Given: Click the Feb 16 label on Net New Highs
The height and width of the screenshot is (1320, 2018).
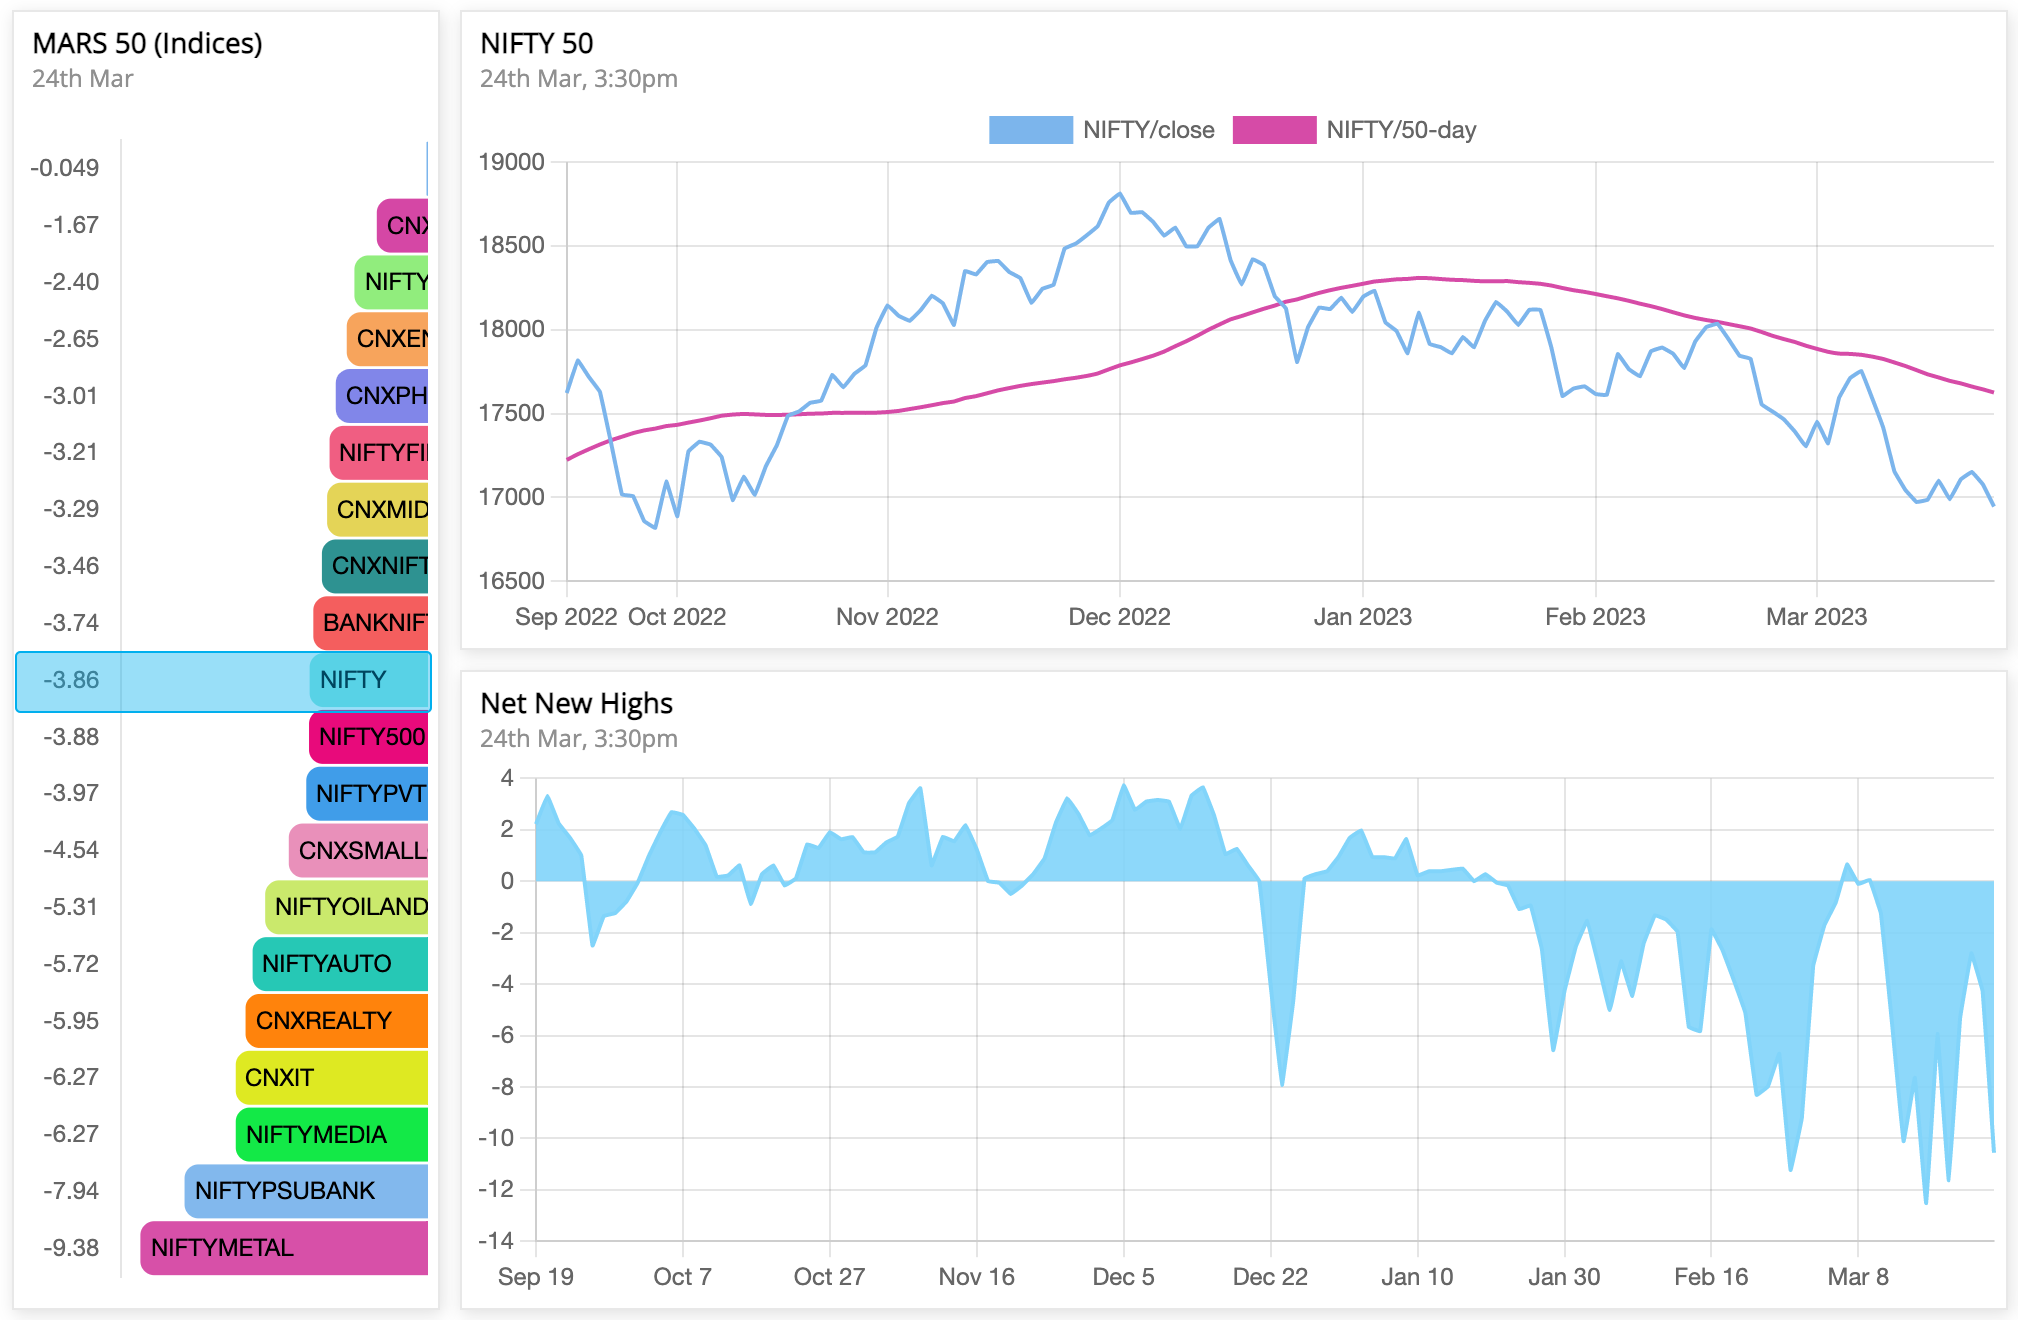Looking at the screenshot, I should click(1711, 1277).
